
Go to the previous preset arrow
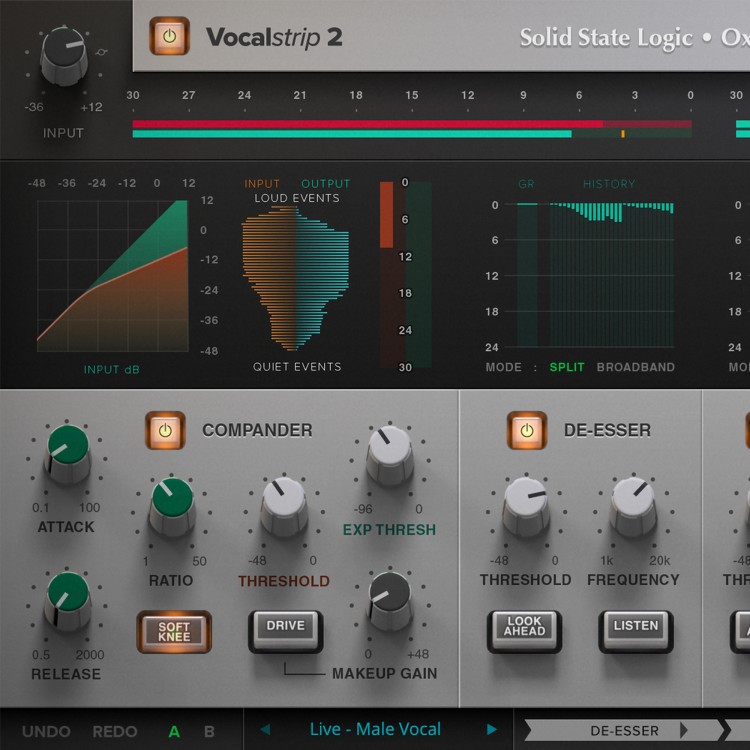(265, 729)
